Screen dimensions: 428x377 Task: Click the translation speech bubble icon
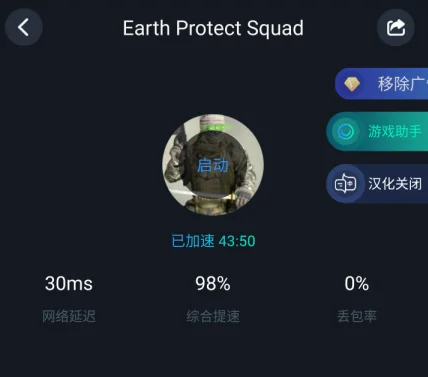click(x=345, y=184)
